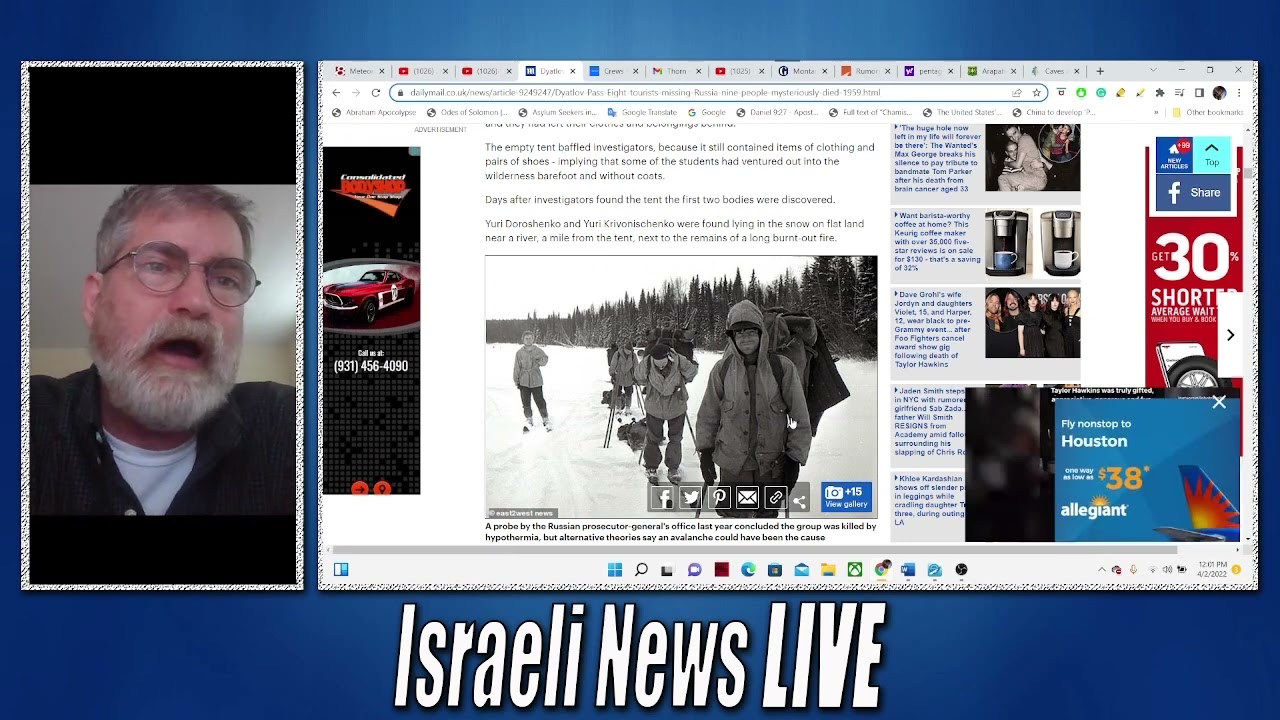Open the Chrome extensions puzzle icon
Image resolution: width=1280 pixels, height=720 pixels.
pos(1159,93)
